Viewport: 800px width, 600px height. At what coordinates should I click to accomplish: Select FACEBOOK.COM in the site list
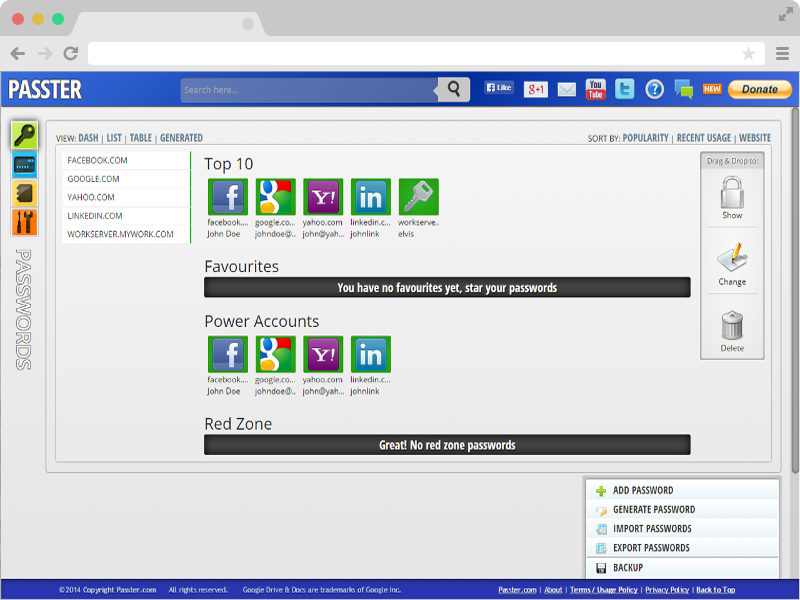tap(126, 160)
